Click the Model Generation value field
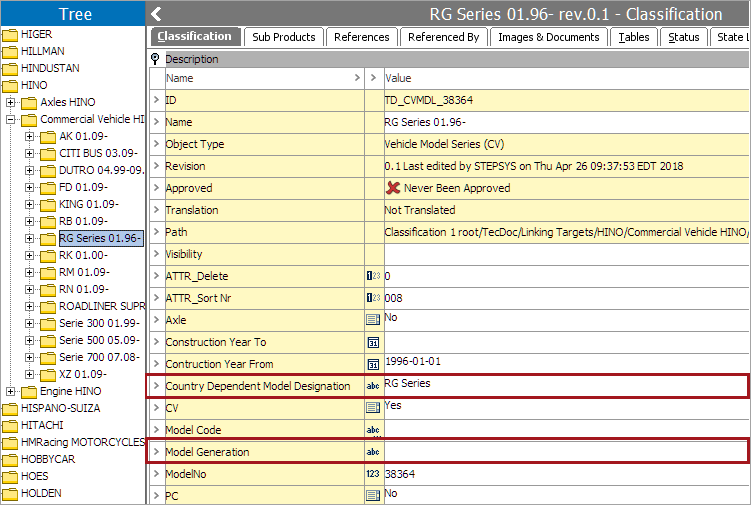This screenshot has height=505, width=751. [x=565, y=452]
